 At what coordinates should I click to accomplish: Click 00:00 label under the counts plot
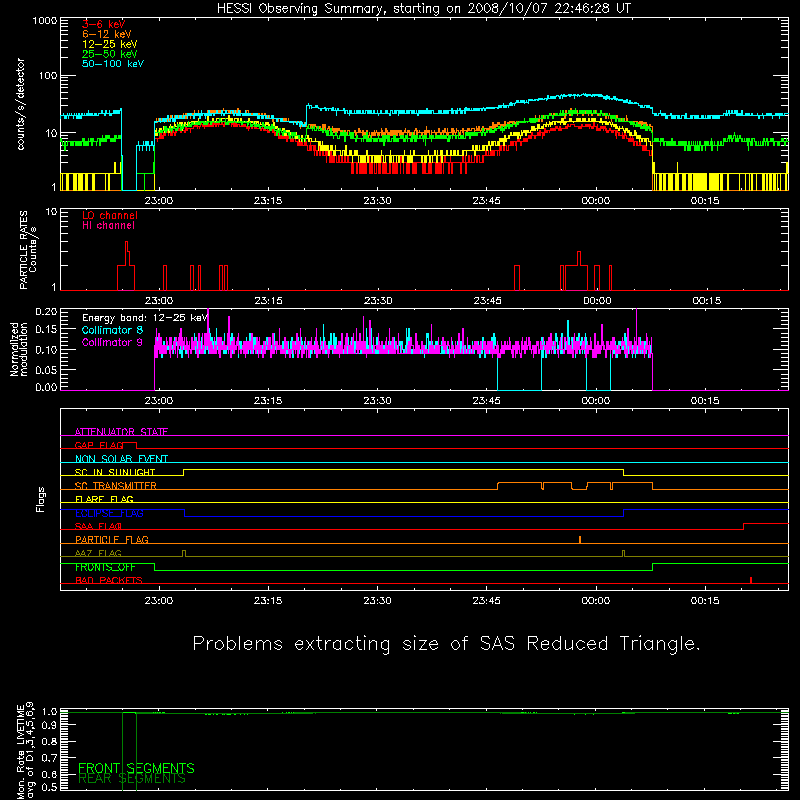click(x=595, y=201)
